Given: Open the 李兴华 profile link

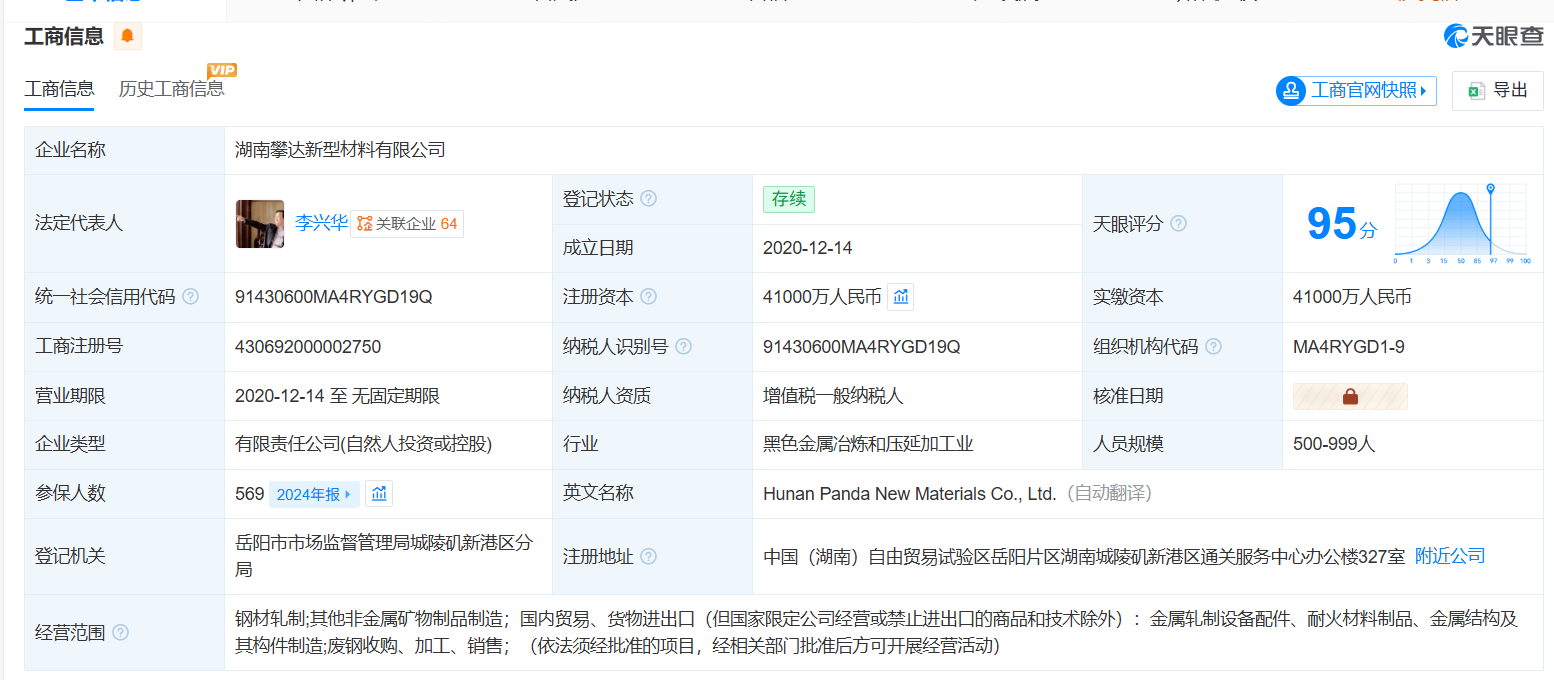Looking at the screenshot, I should [321, 223].
